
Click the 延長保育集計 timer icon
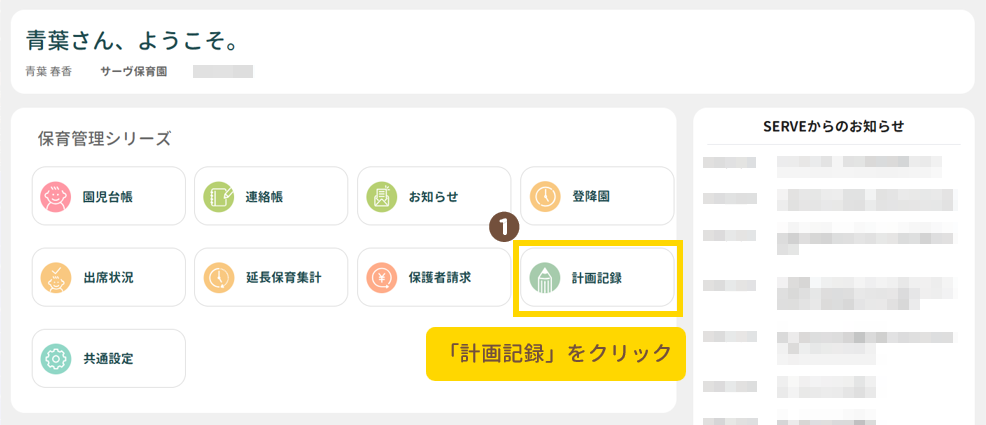coord(219,277)
